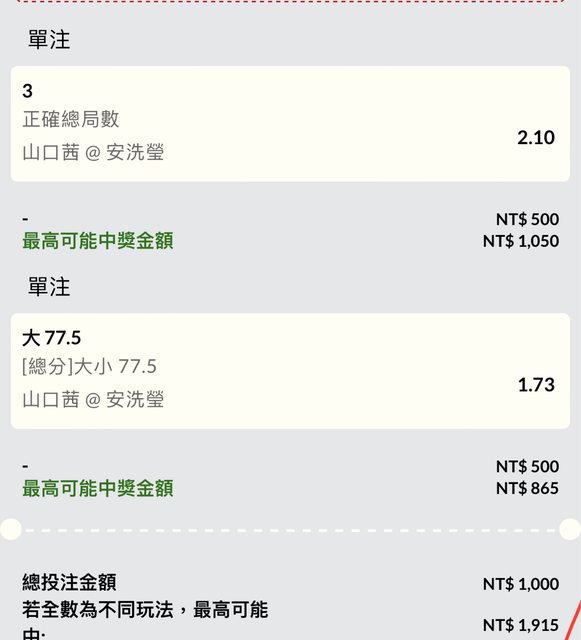The image size is (581, 640).
Task: Tap the second 單注 heading
Action: [49, 287]
